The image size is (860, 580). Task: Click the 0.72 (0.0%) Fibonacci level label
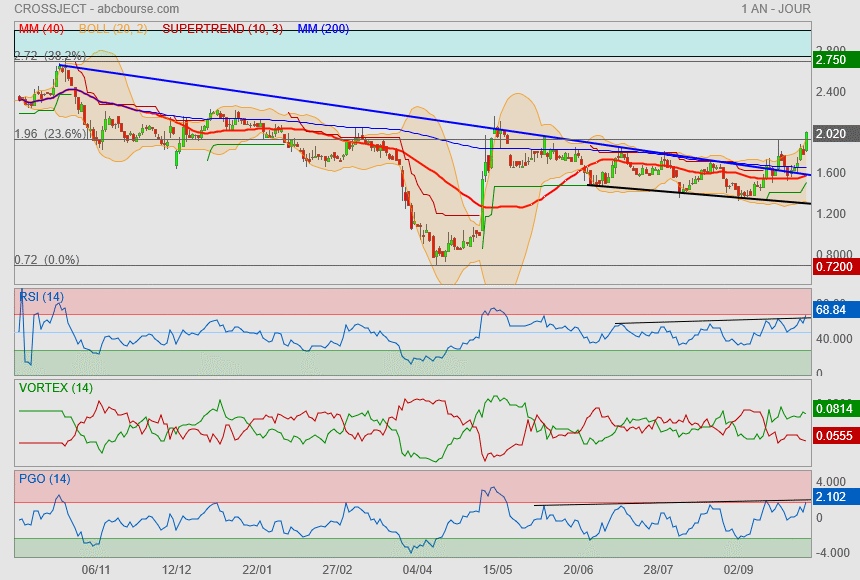tap(46, 260)
